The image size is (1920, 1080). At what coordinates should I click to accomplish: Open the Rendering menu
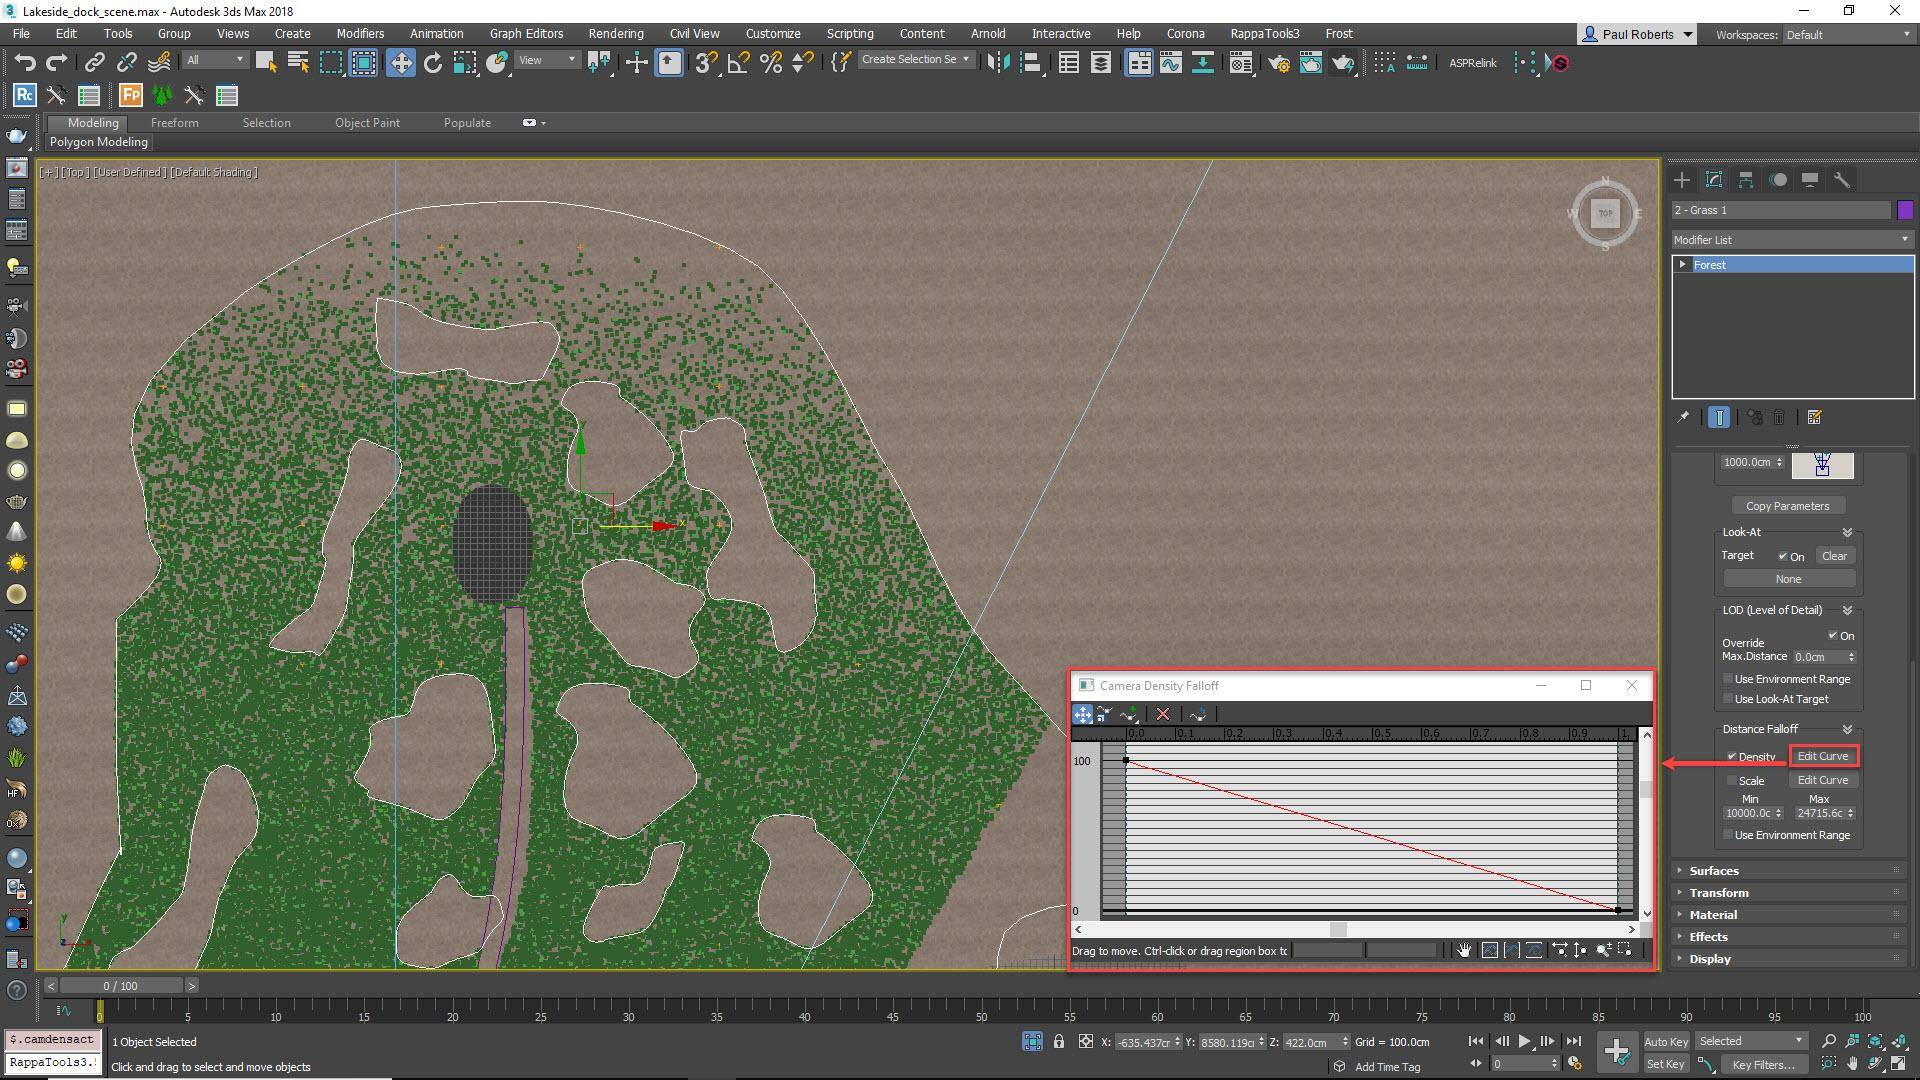point(615,33)
